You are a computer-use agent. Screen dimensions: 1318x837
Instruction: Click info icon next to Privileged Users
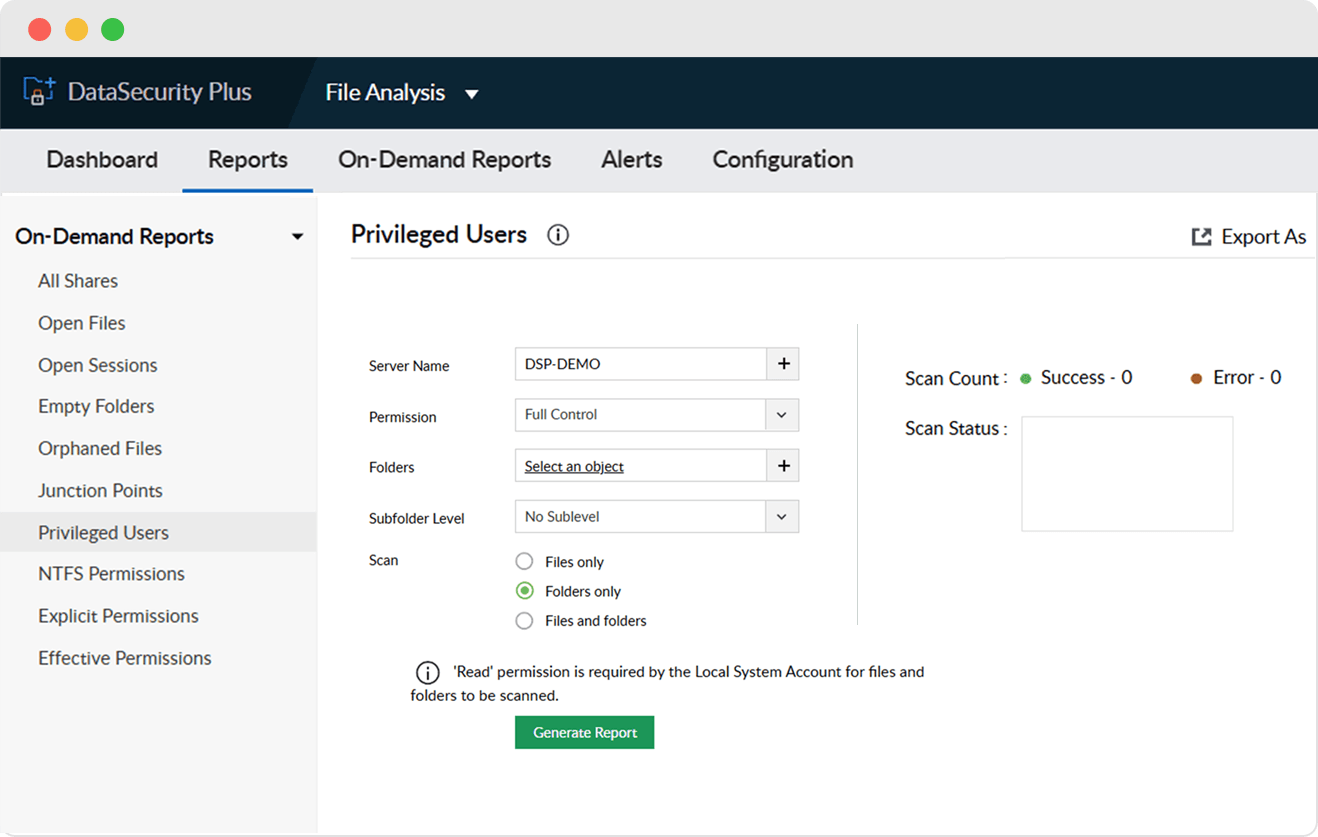558,235
